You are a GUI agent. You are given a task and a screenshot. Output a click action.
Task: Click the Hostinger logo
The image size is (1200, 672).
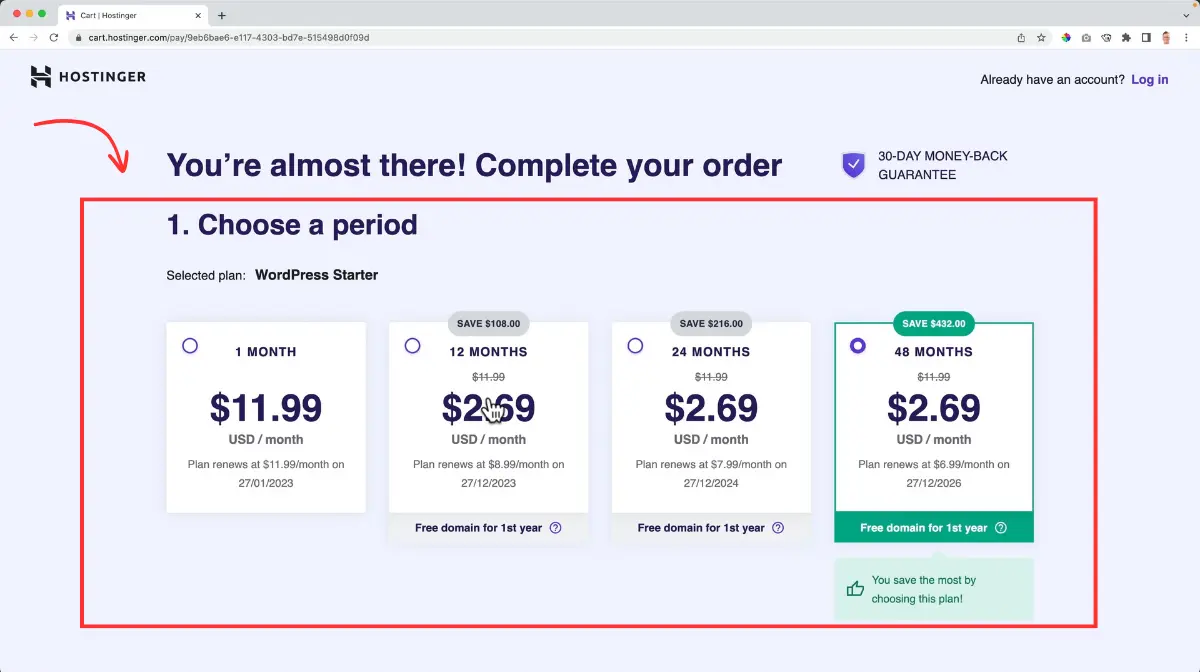[x=88, y=77]
